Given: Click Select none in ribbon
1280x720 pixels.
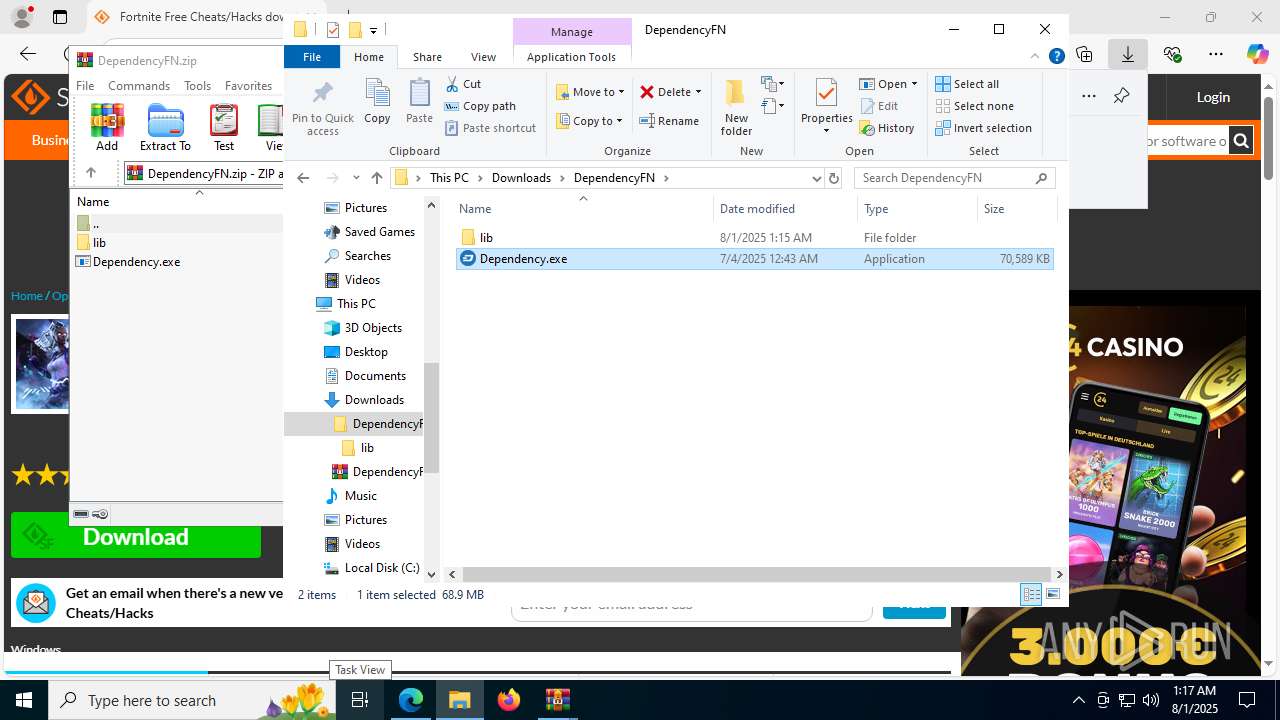Looking at the screenshot, I should (x=974, y=106).
